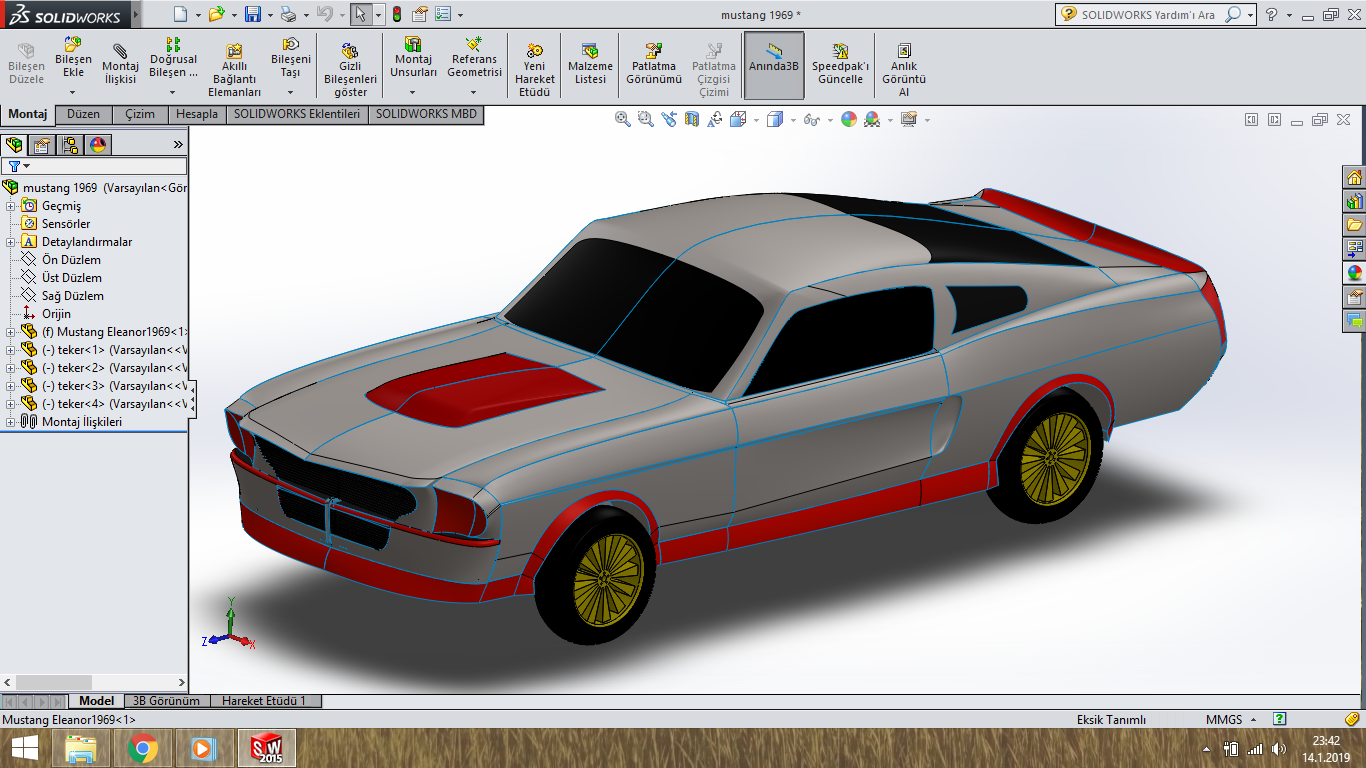
Task: Open the select cursor tool dropdown arrow
Action: click(x=378, y=15)
